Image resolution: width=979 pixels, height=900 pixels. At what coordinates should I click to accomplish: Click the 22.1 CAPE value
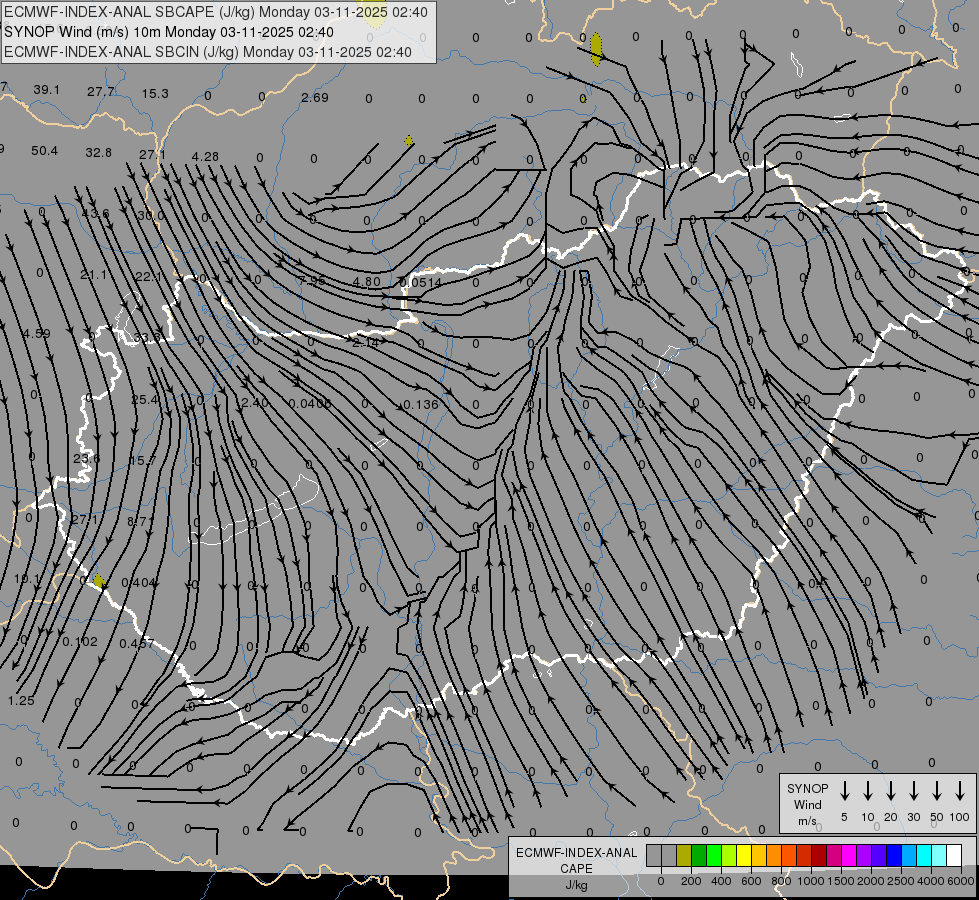coord(149,277)
